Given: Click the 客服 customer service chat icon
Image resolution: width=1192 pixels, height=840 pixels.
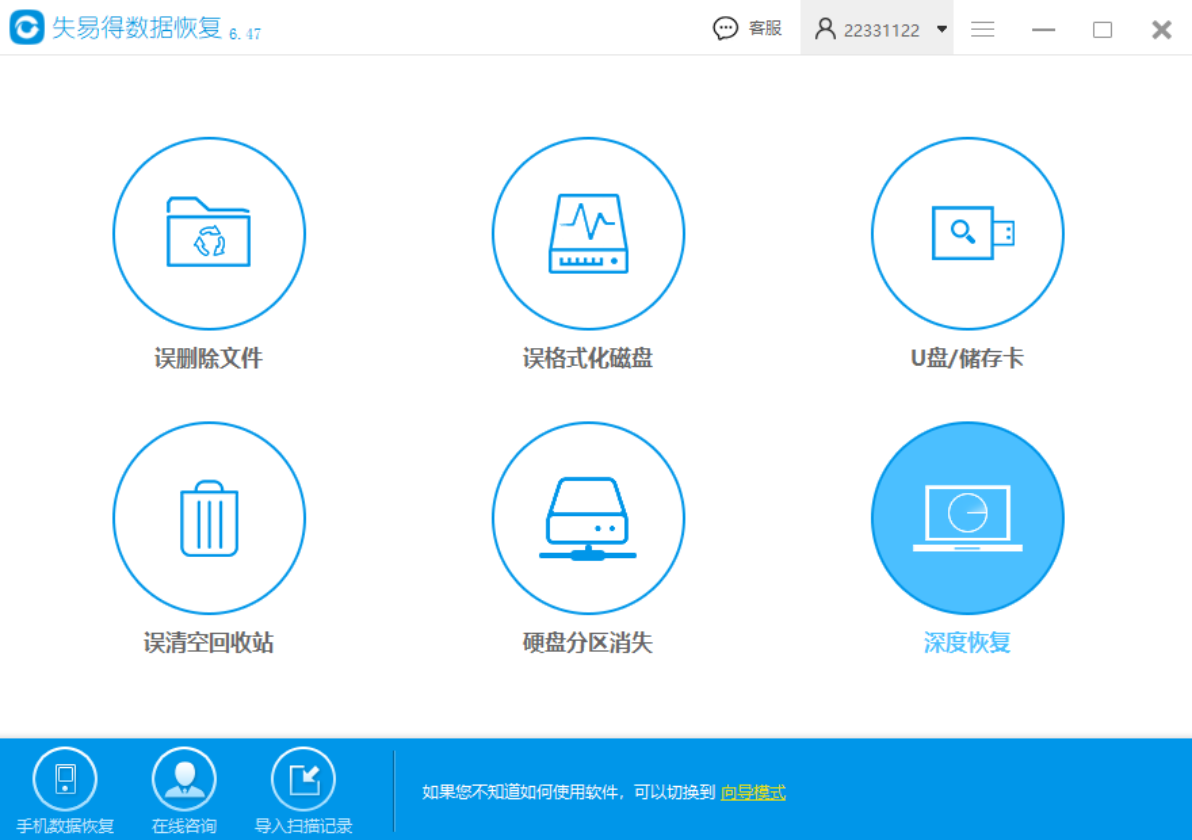Looking at the screenshot, I should [724, 28].
